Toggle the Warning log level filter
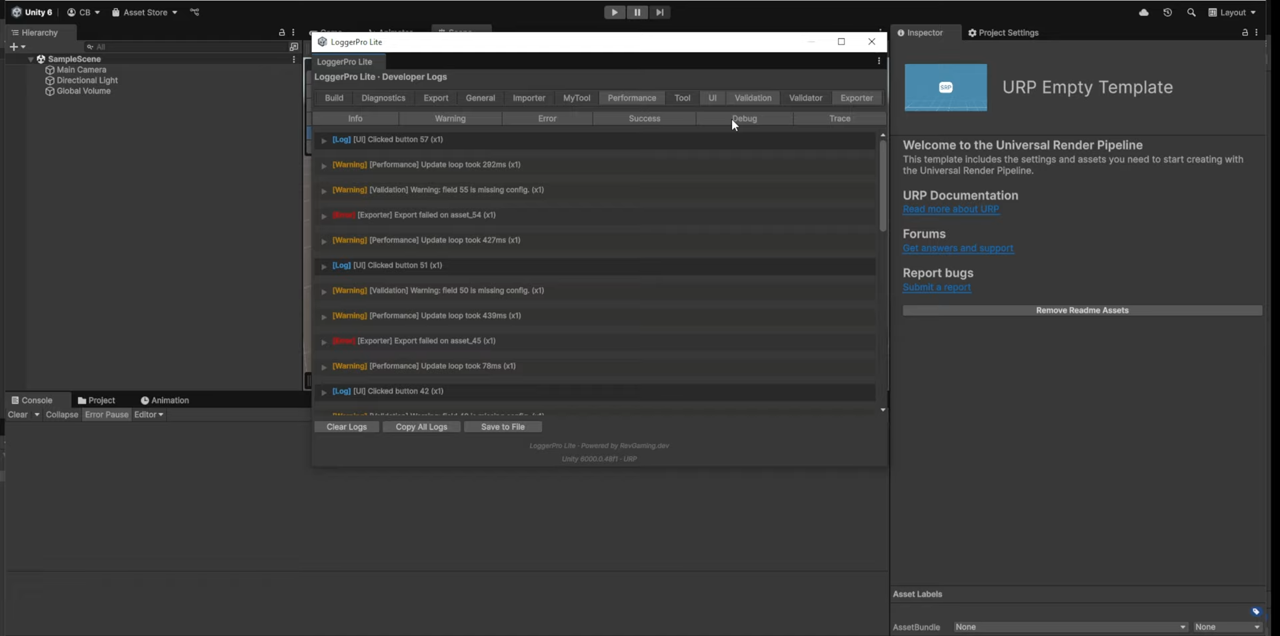 [x=450, y=118]
